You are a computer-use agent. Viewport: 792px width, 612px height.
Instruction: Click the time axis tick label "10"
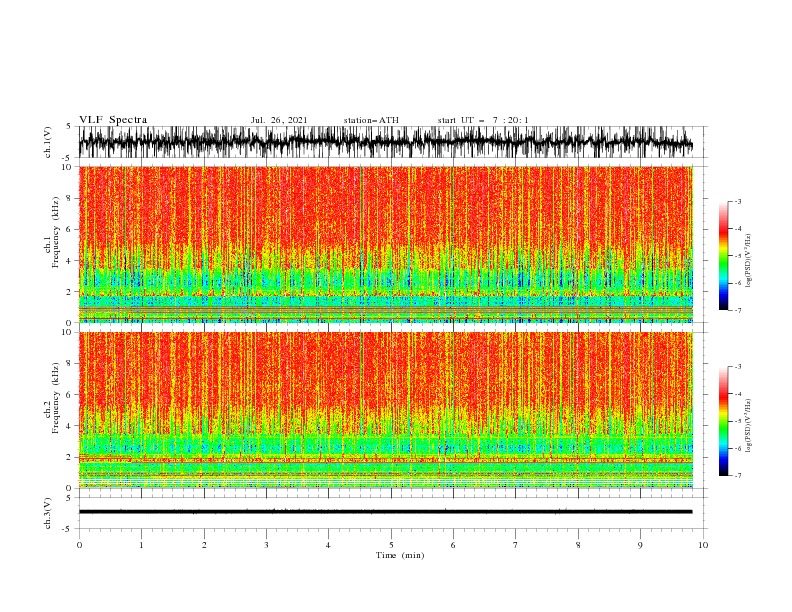click(x=703, y=545)
